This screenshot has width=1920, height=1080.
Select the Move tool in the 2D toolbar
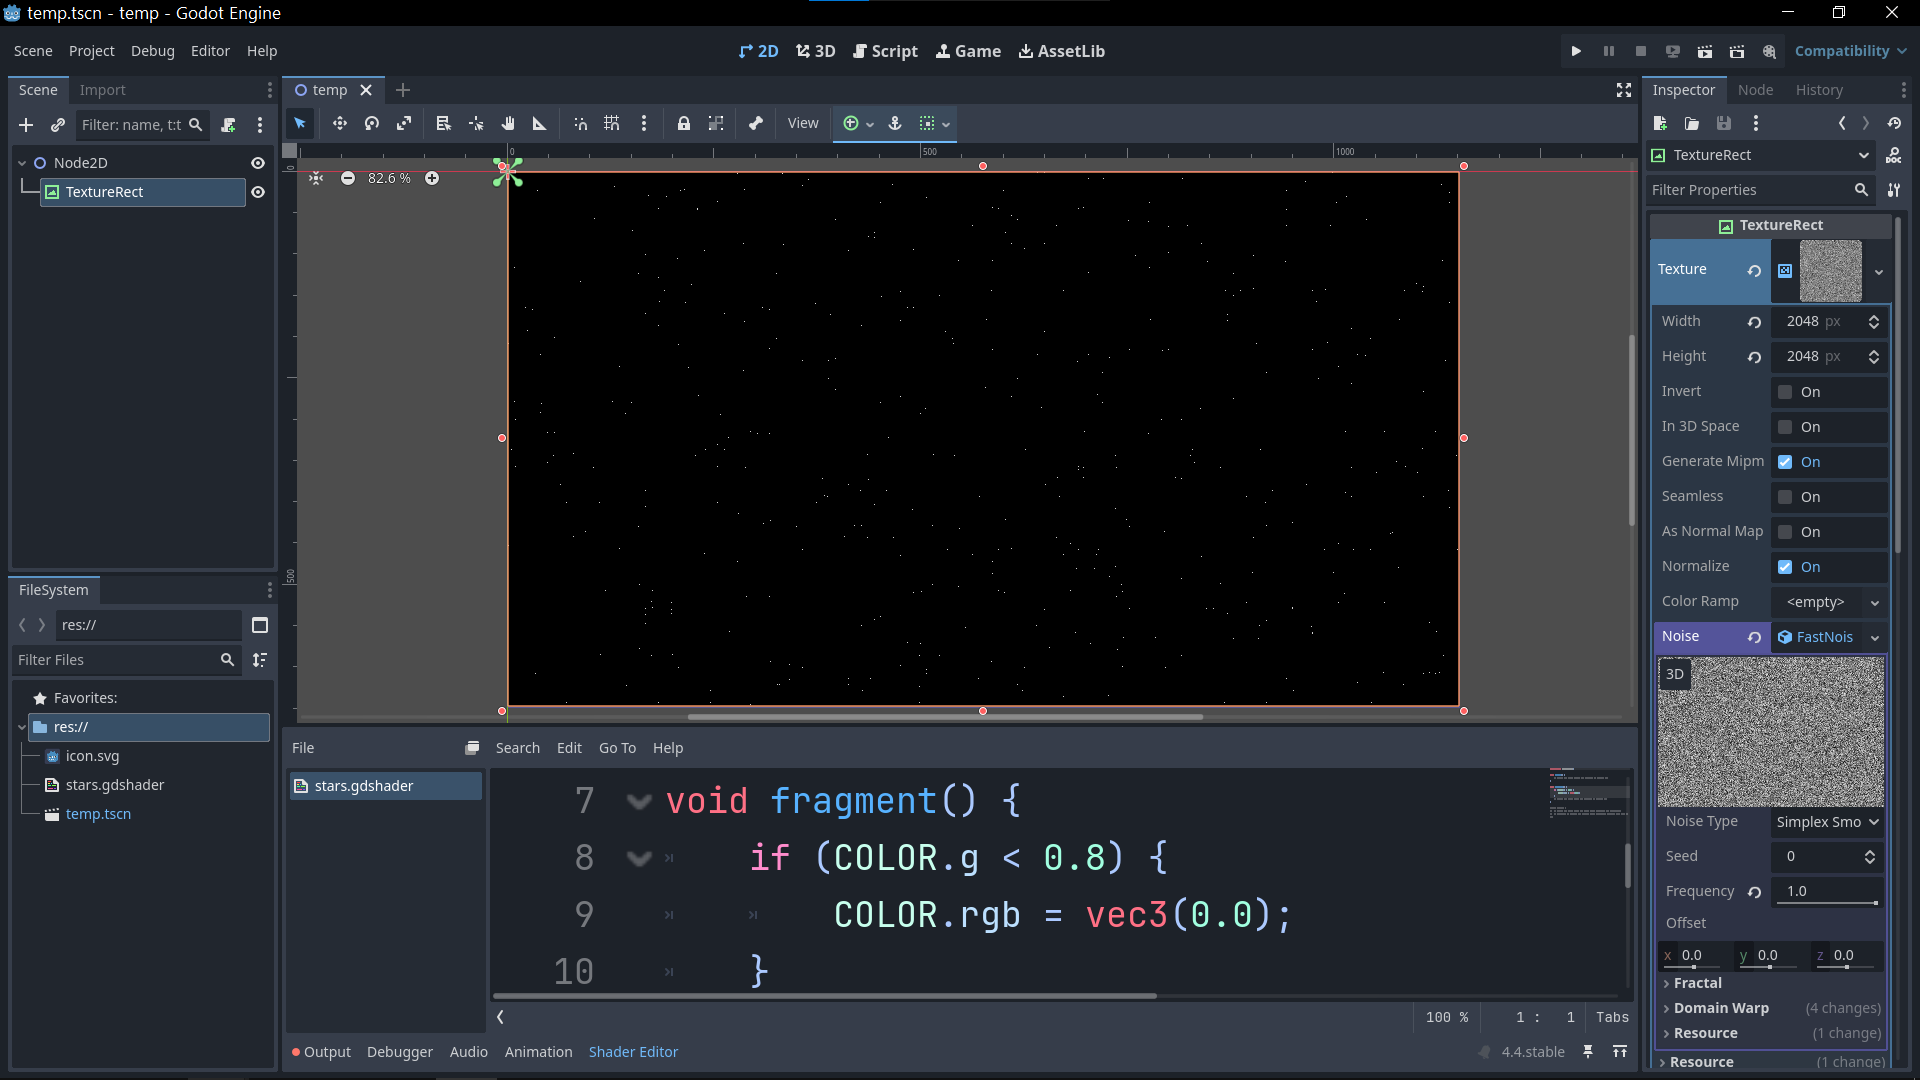[339, 123]
